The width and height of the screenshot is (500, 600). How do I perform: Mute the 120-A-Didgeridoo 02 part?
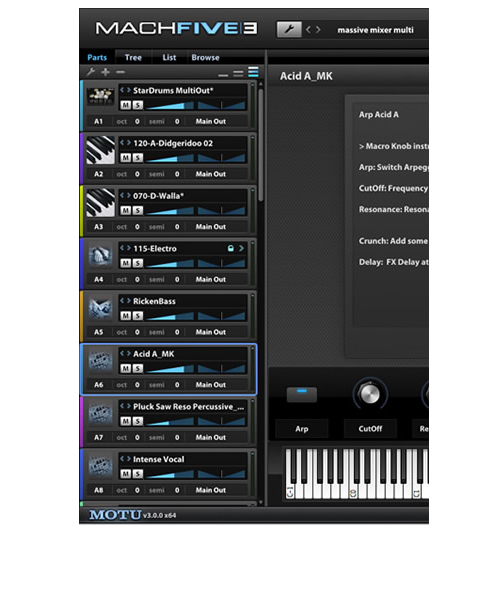point(125,158)
